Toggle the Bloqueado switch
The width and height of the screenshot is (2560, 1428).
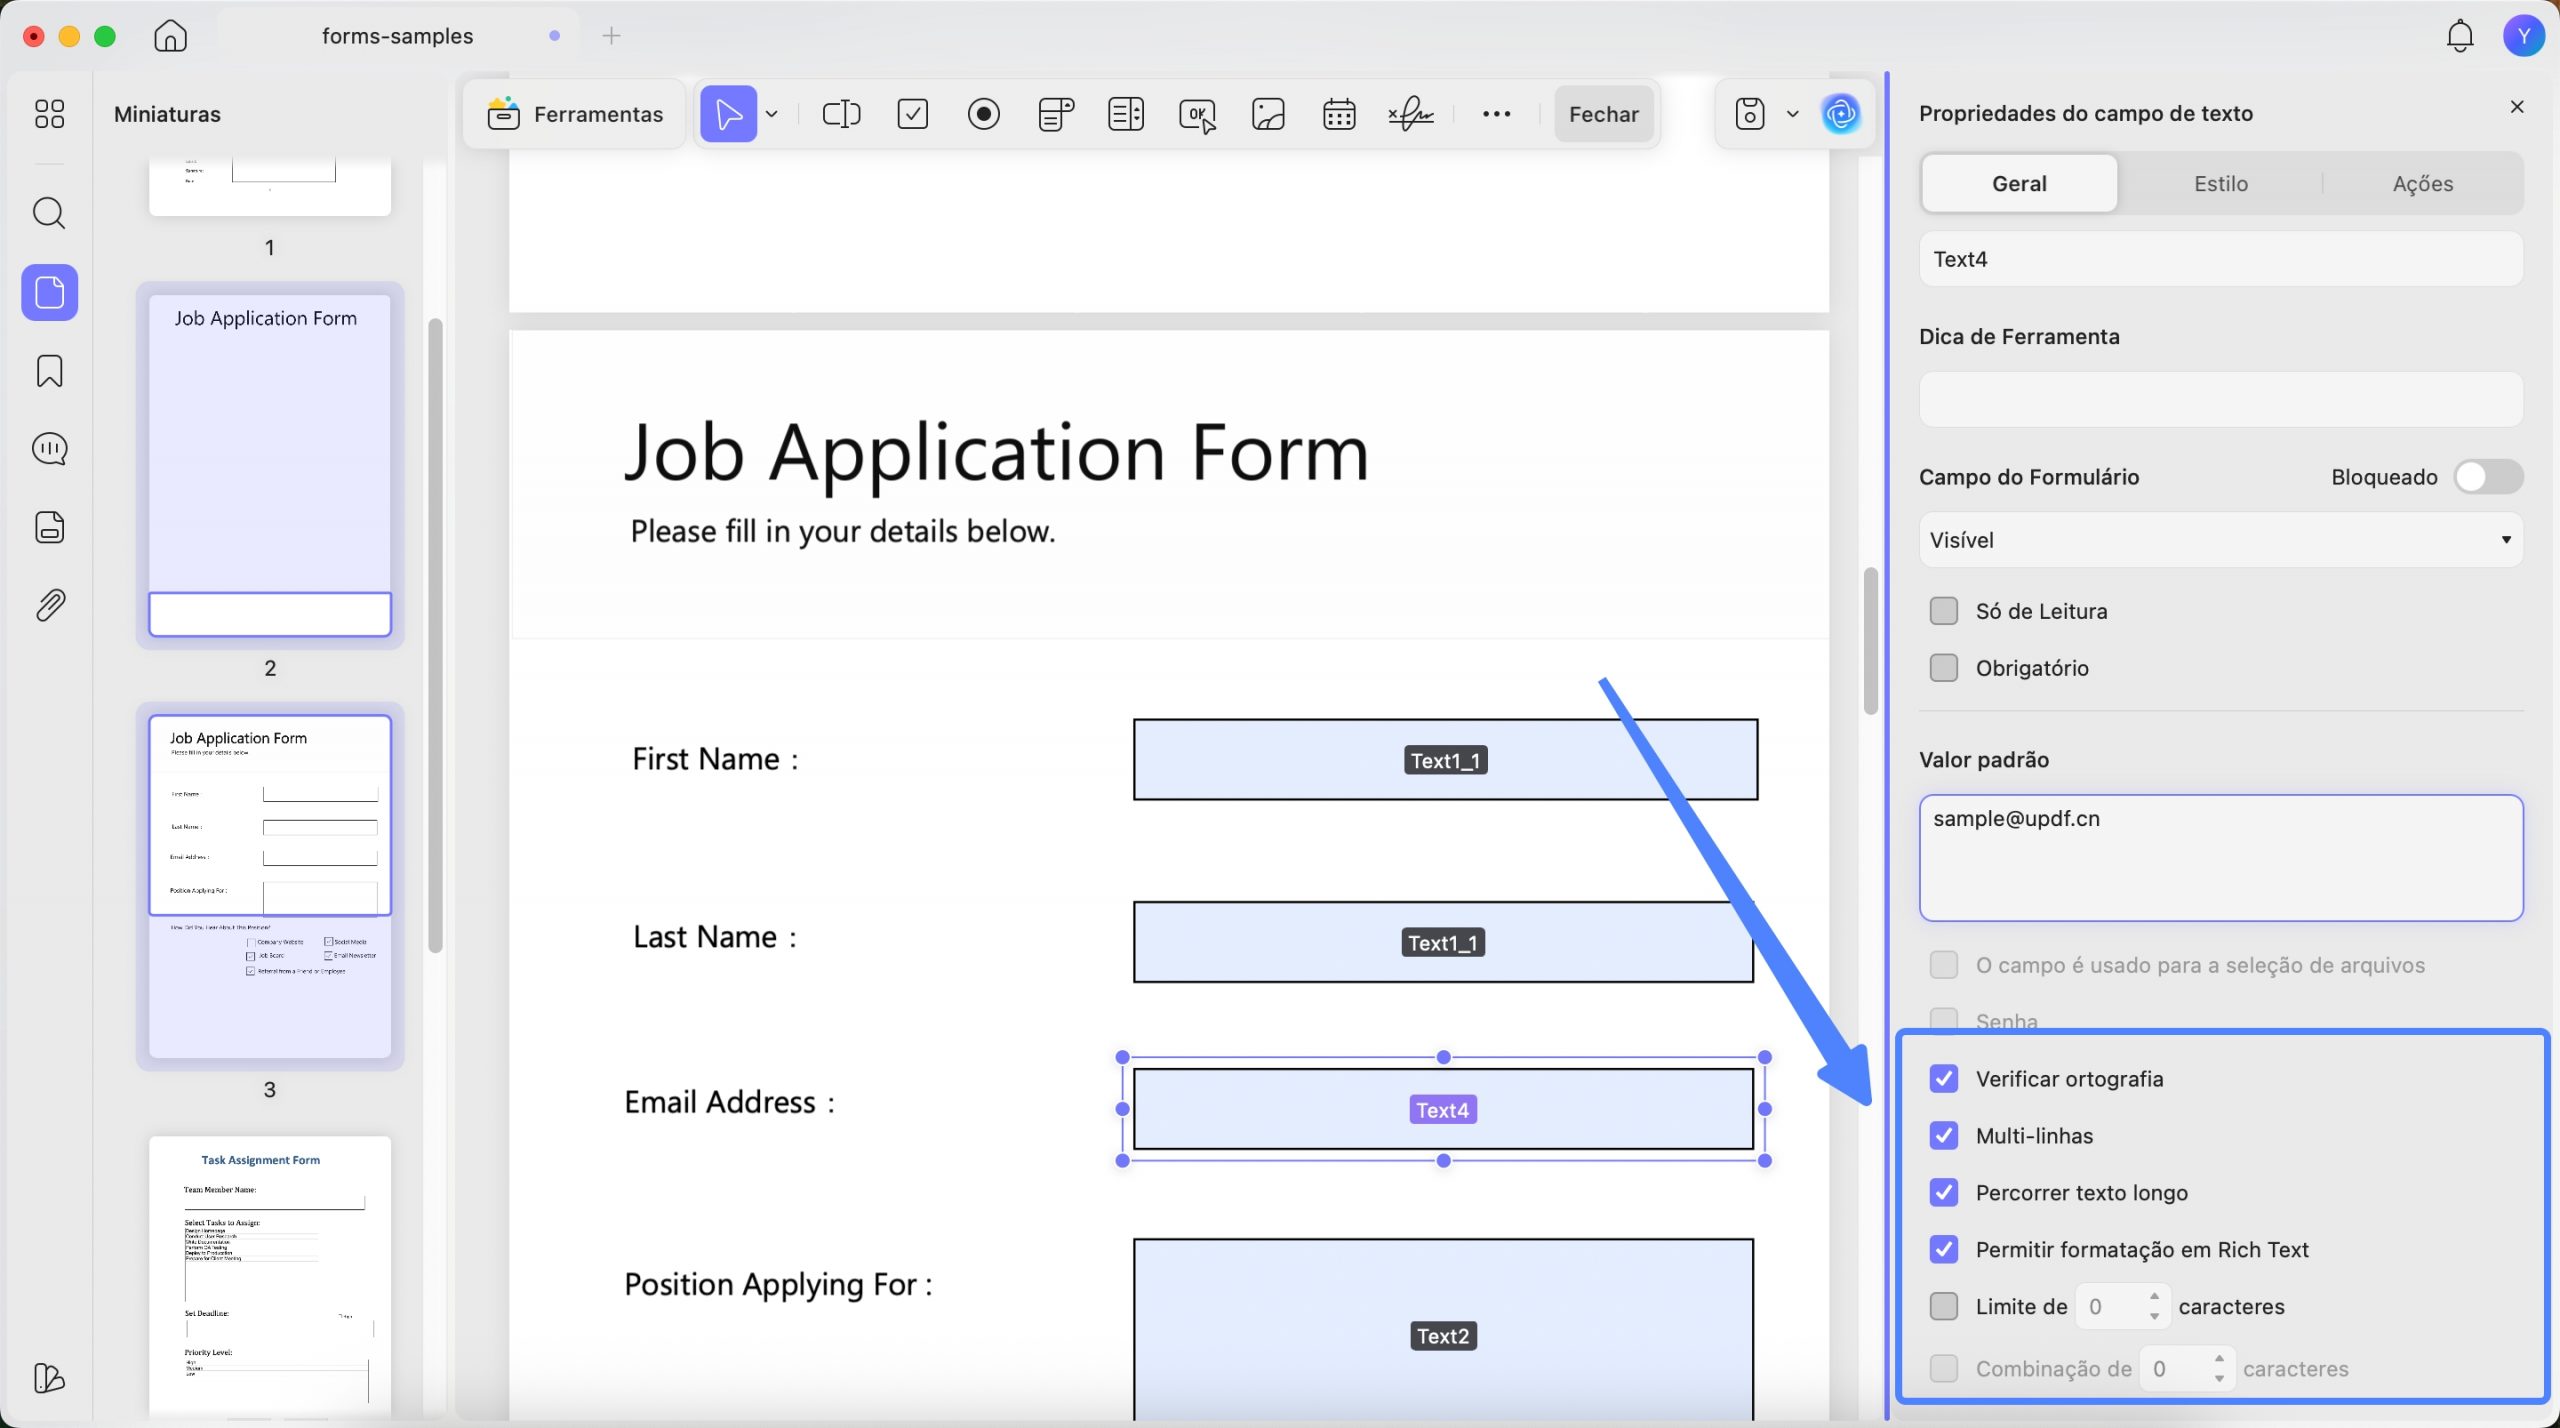2487,477
